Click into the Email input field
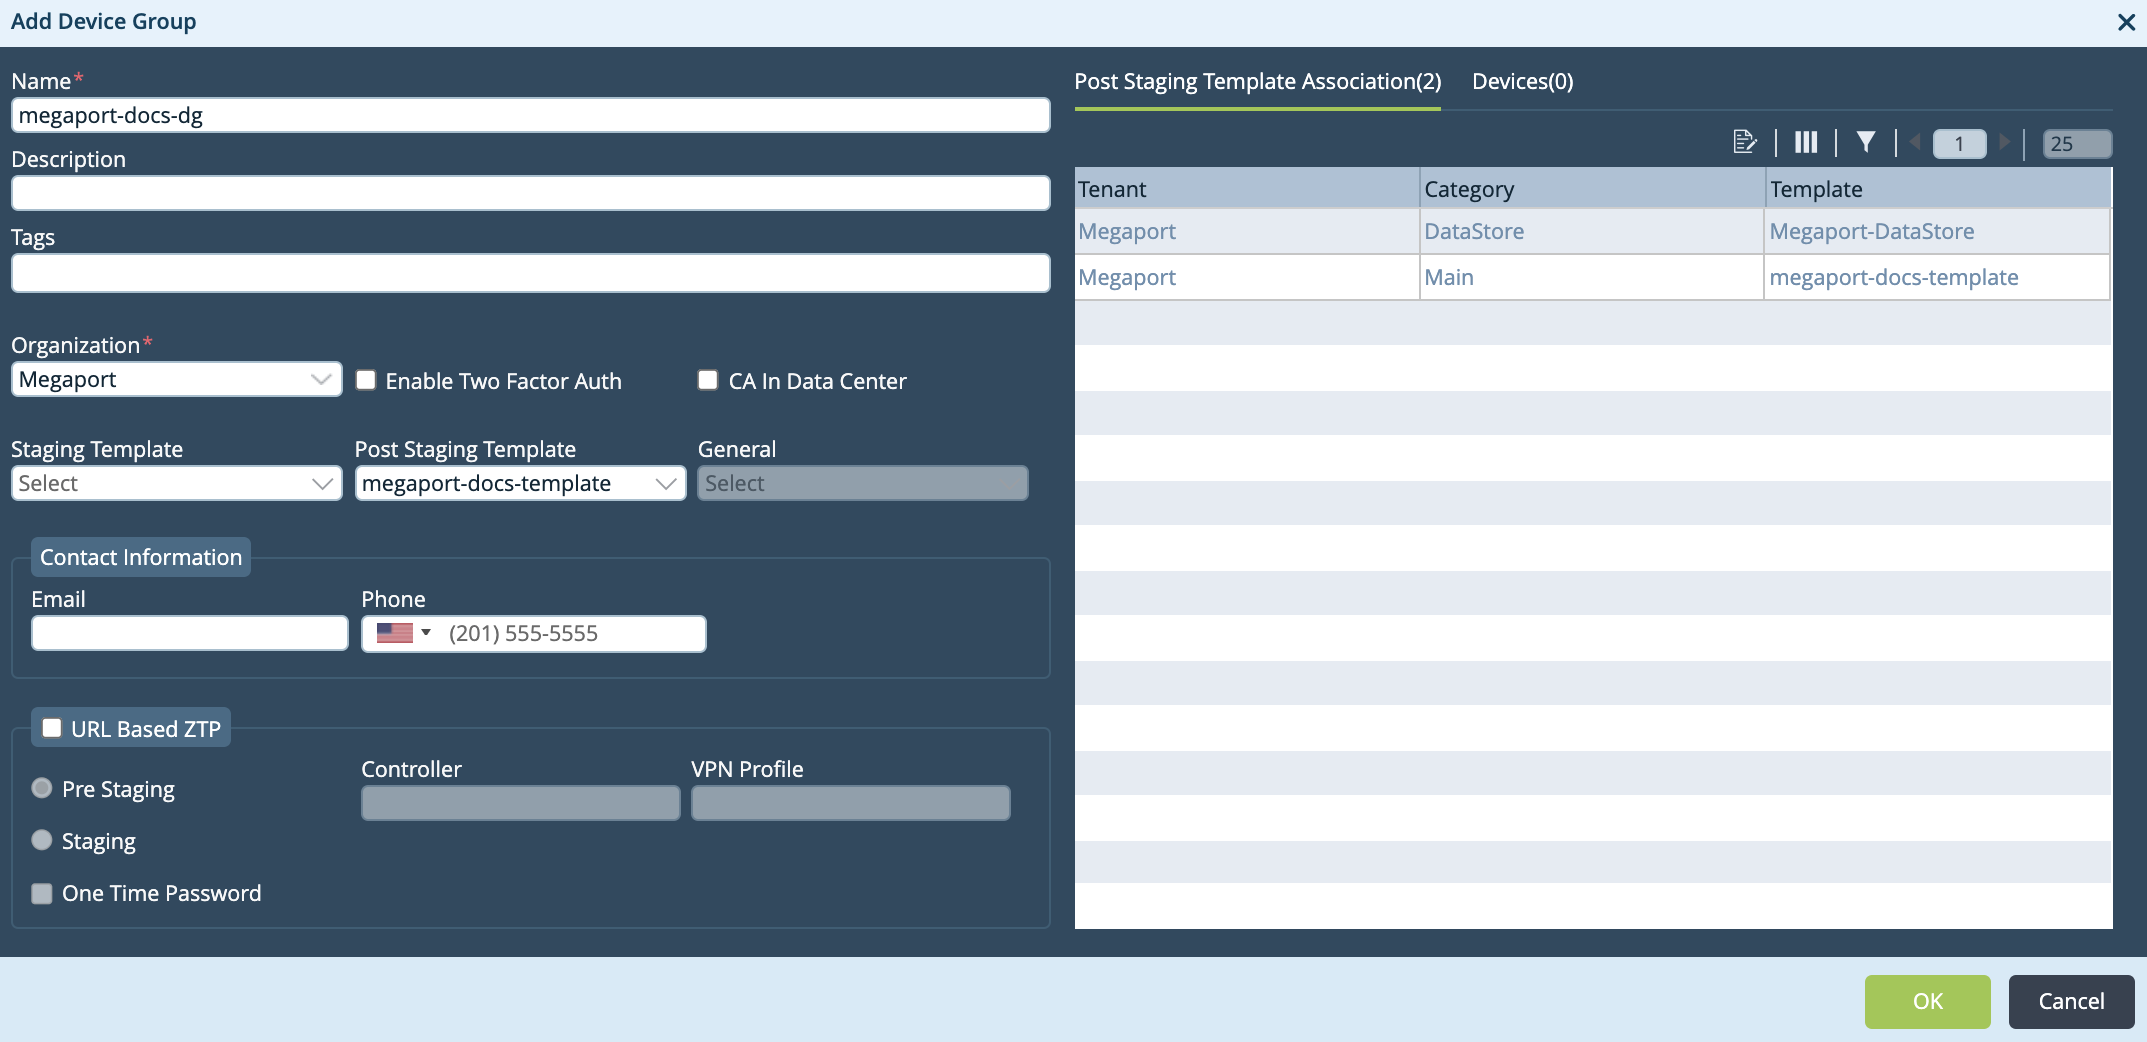Viewport: 2147px width, 1042px height. tap(190, 633)
